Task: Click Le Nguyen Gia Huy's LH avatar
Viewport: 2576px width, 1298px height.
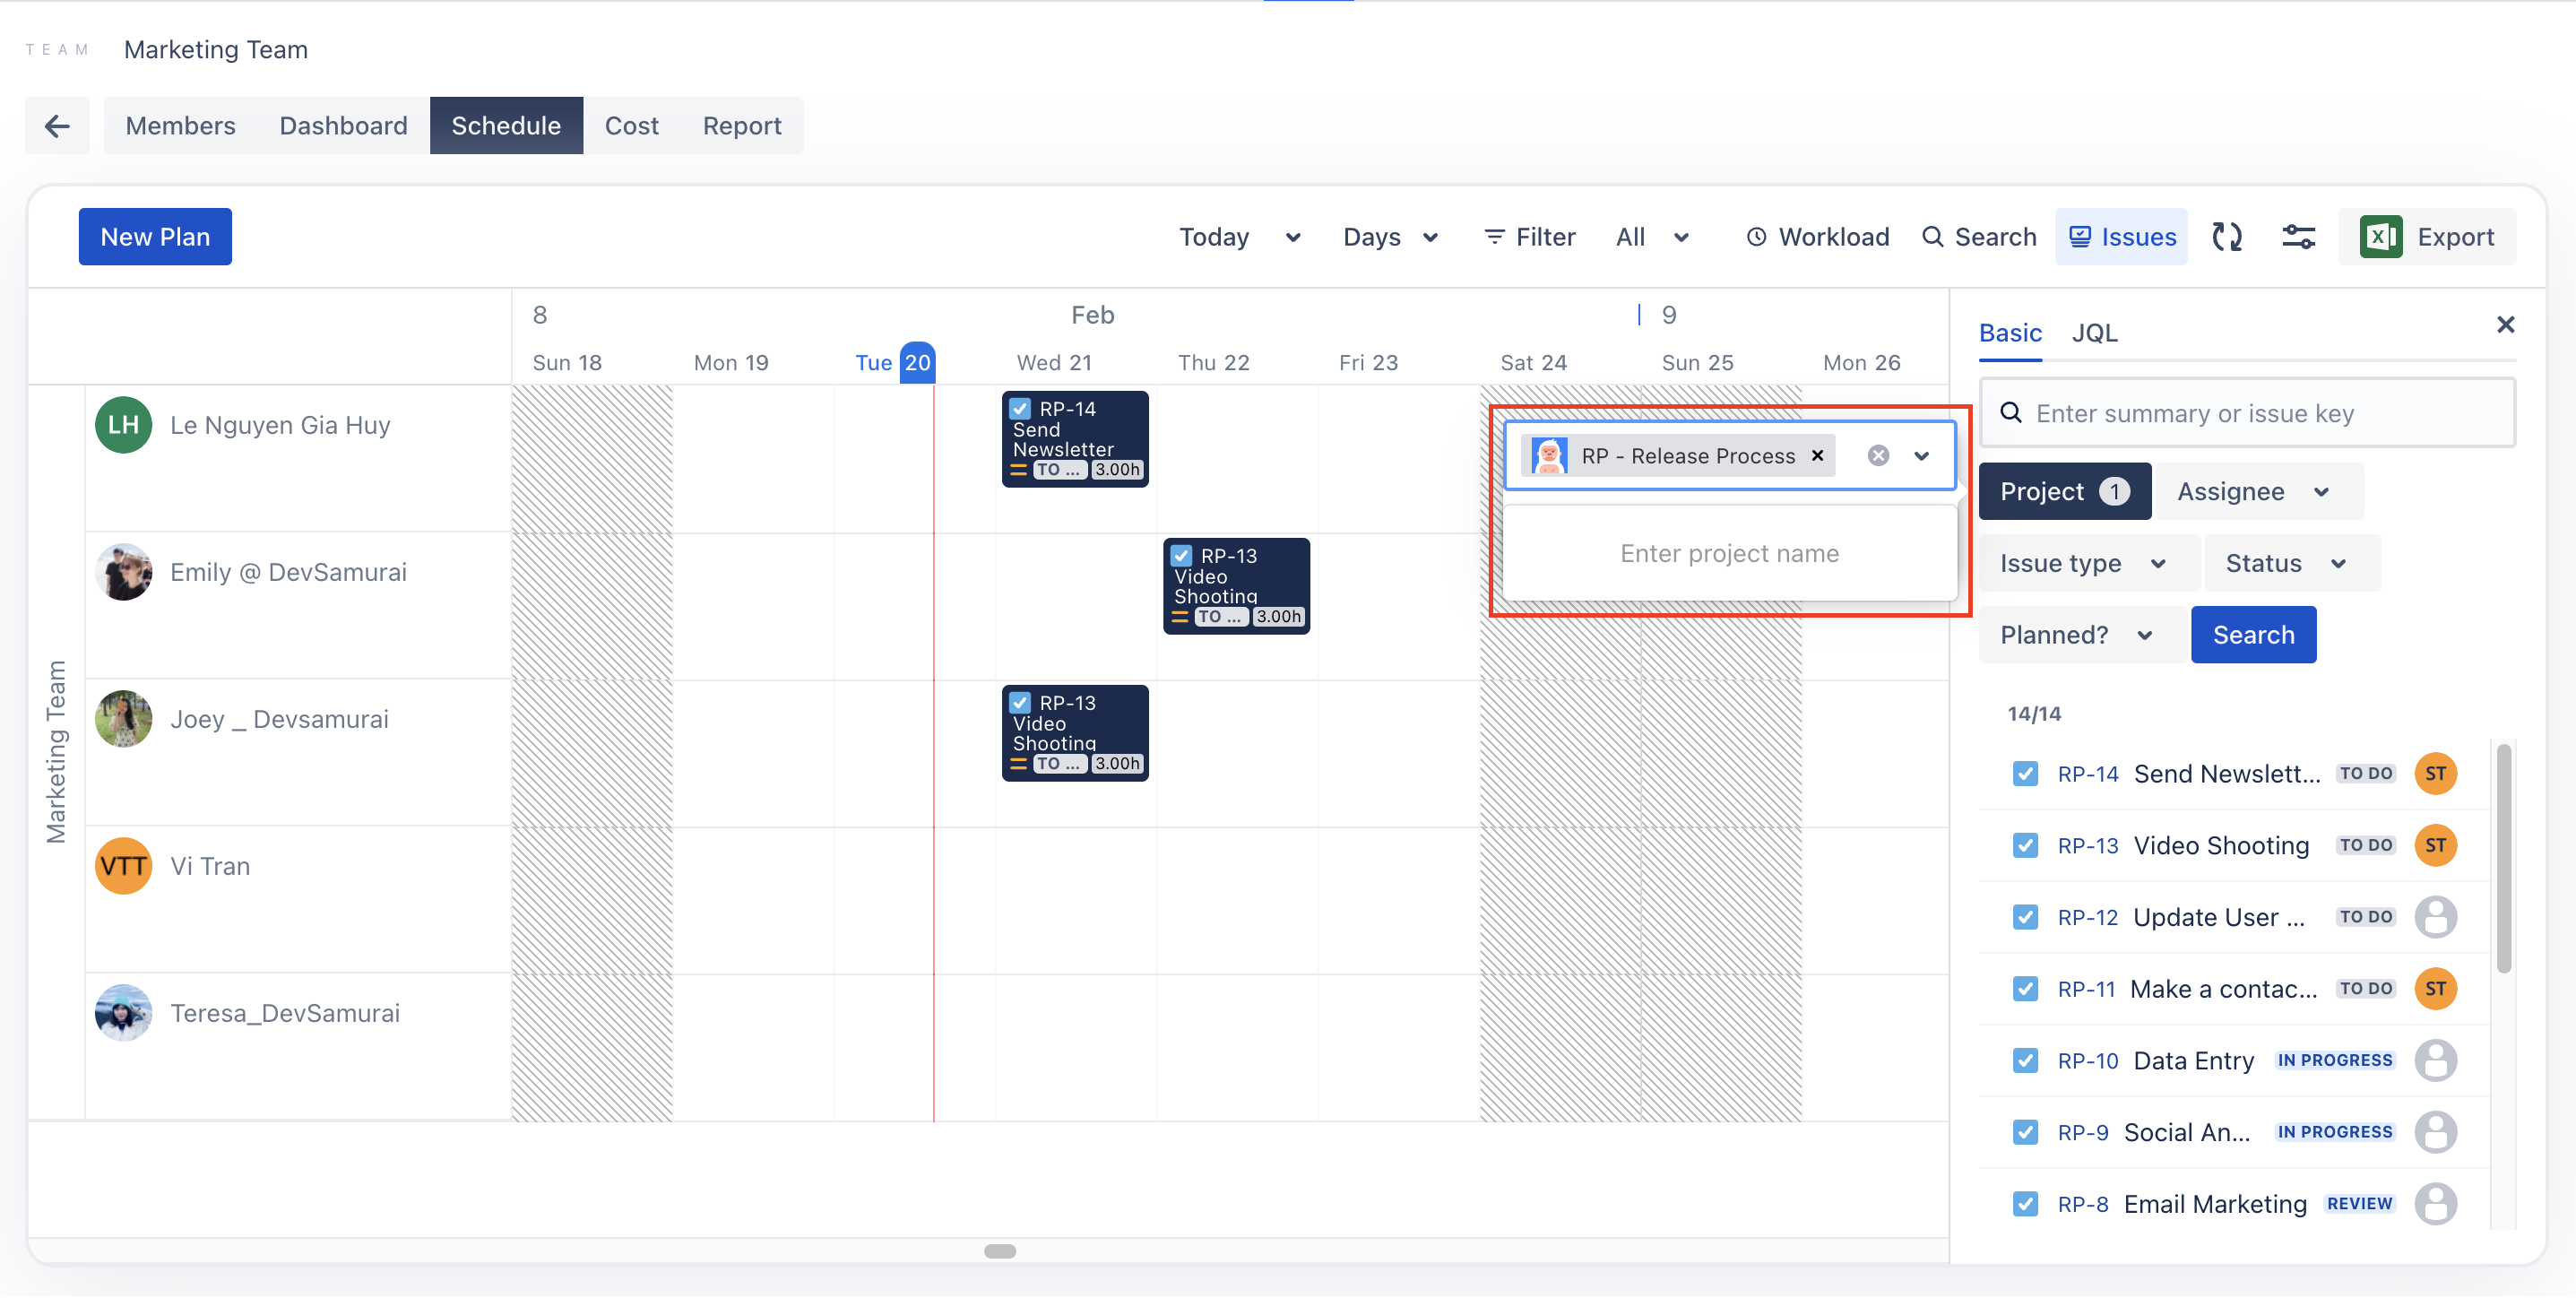Action: coord(124,425)
